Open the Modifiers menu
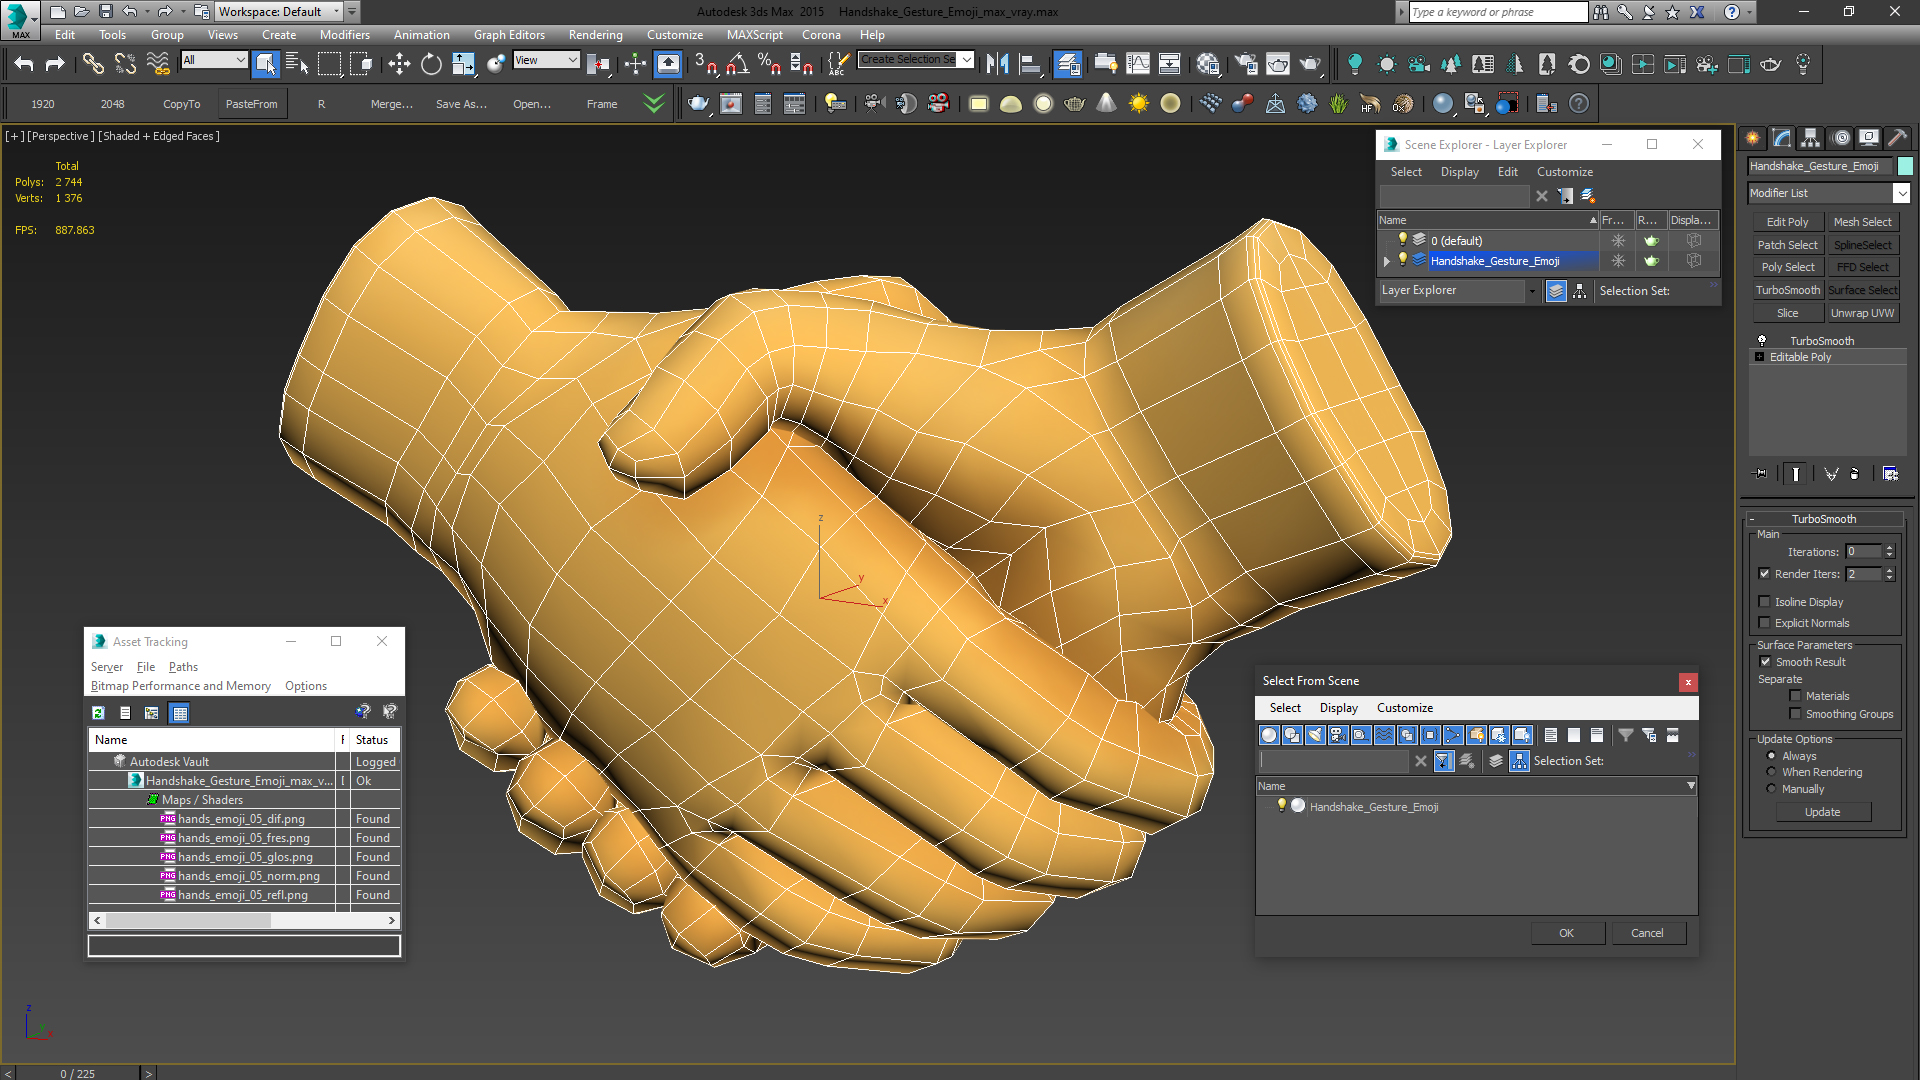 tap(344, 35)
